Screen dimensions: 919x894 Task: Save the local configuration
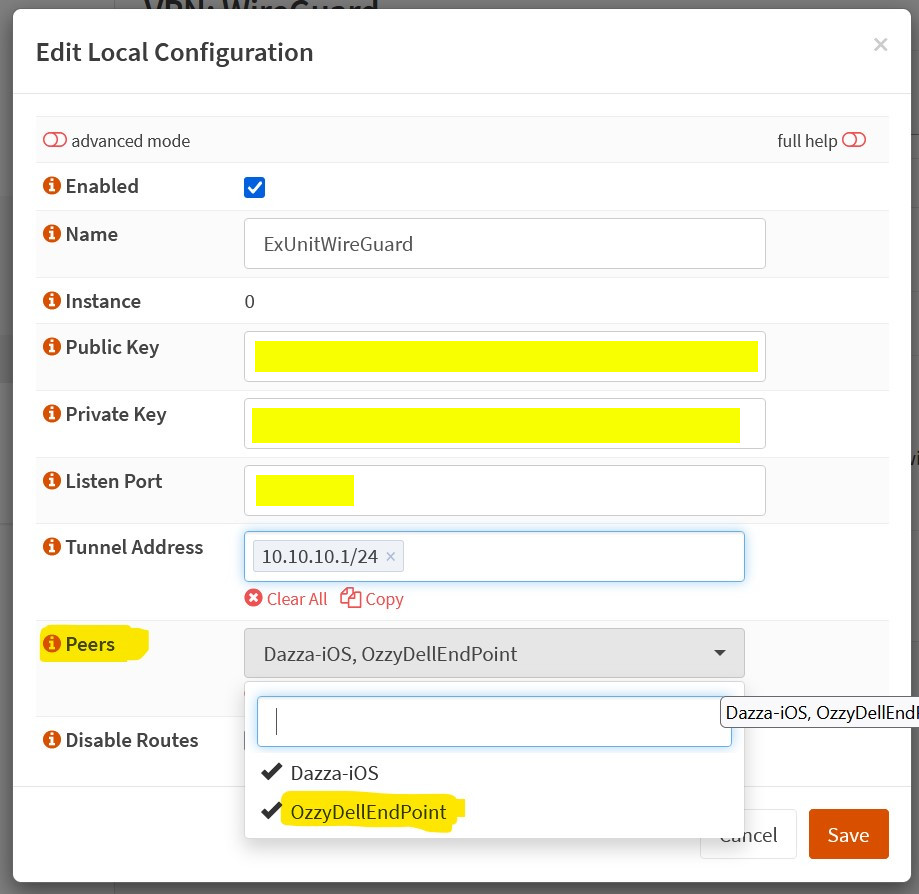[849, 834]
